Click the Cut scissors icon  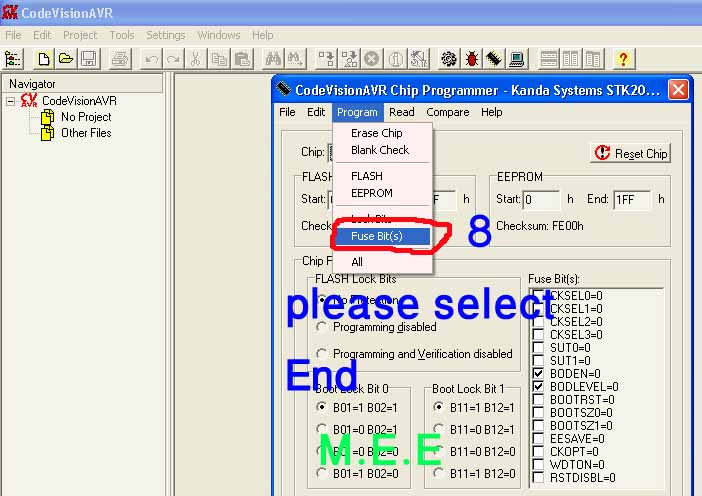tap(196, 59)
